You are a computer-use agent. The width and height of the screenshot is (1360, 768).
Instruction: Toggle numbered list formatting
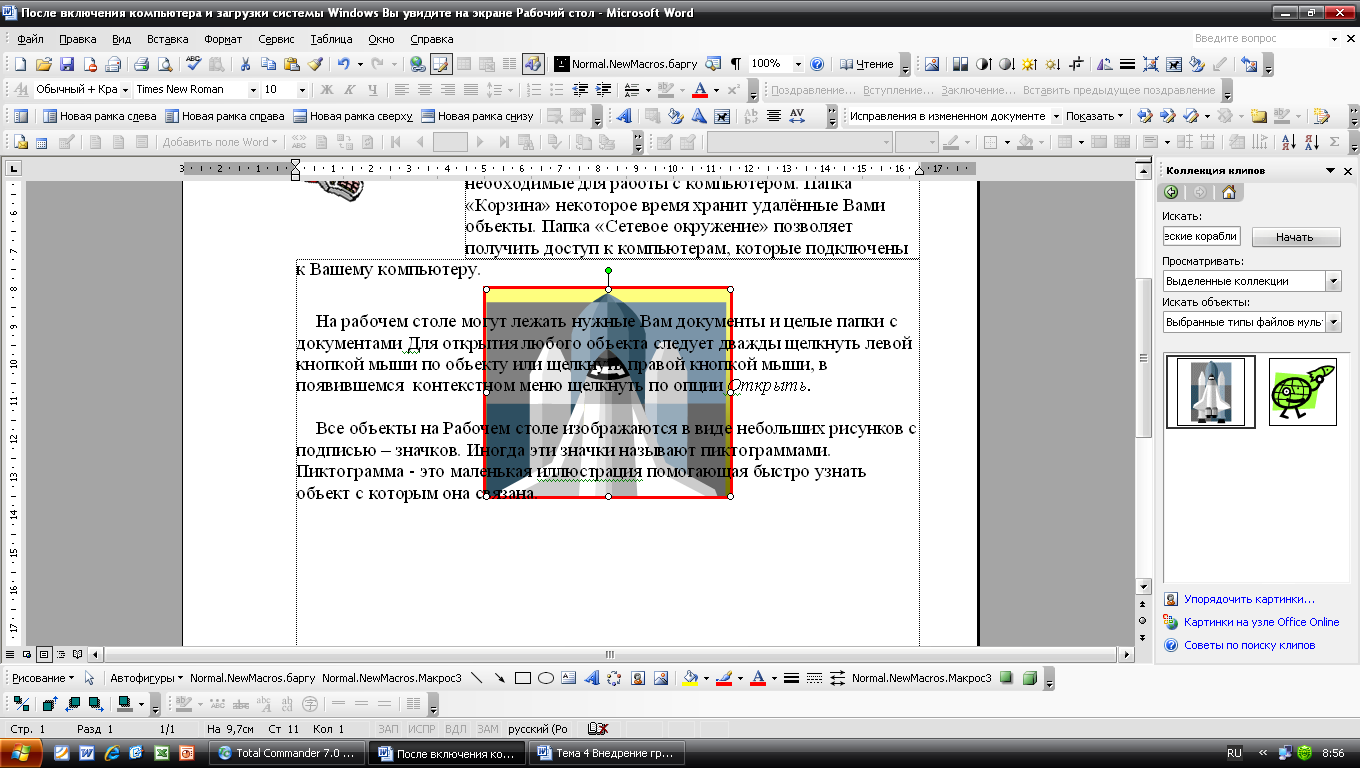click(532, 90)
